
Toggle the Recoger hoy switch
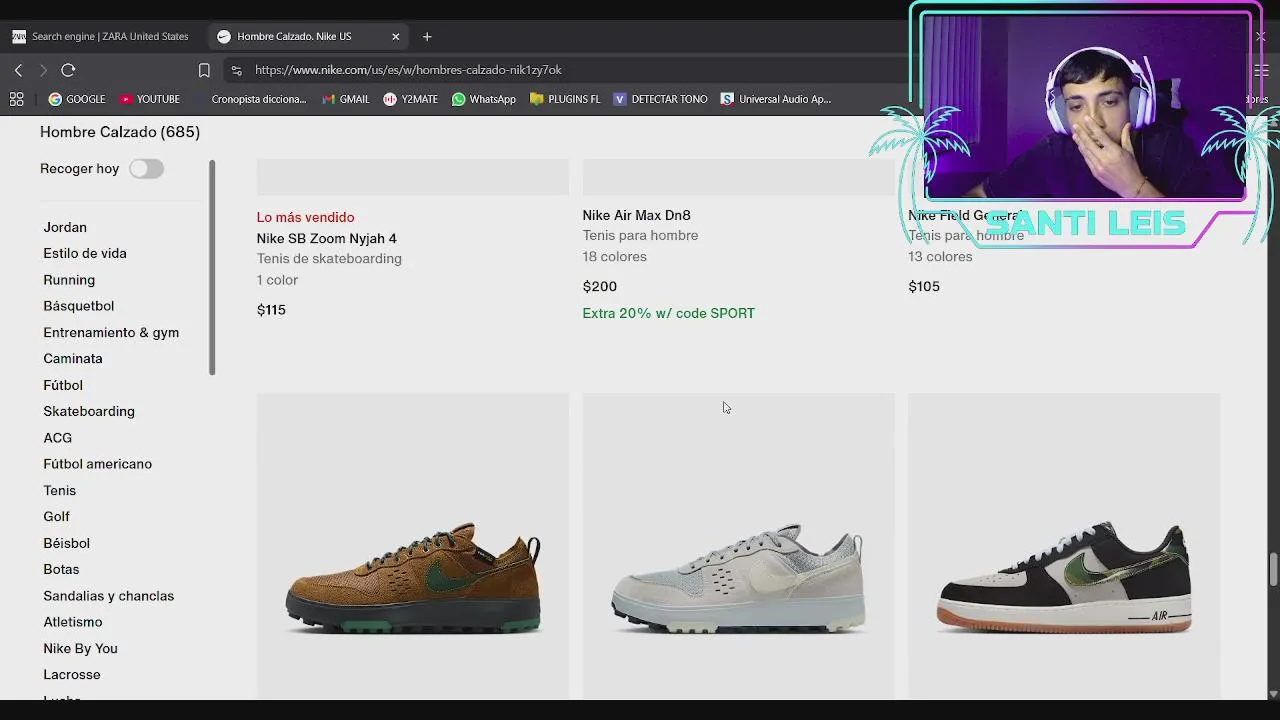click(x=146, y=169)
